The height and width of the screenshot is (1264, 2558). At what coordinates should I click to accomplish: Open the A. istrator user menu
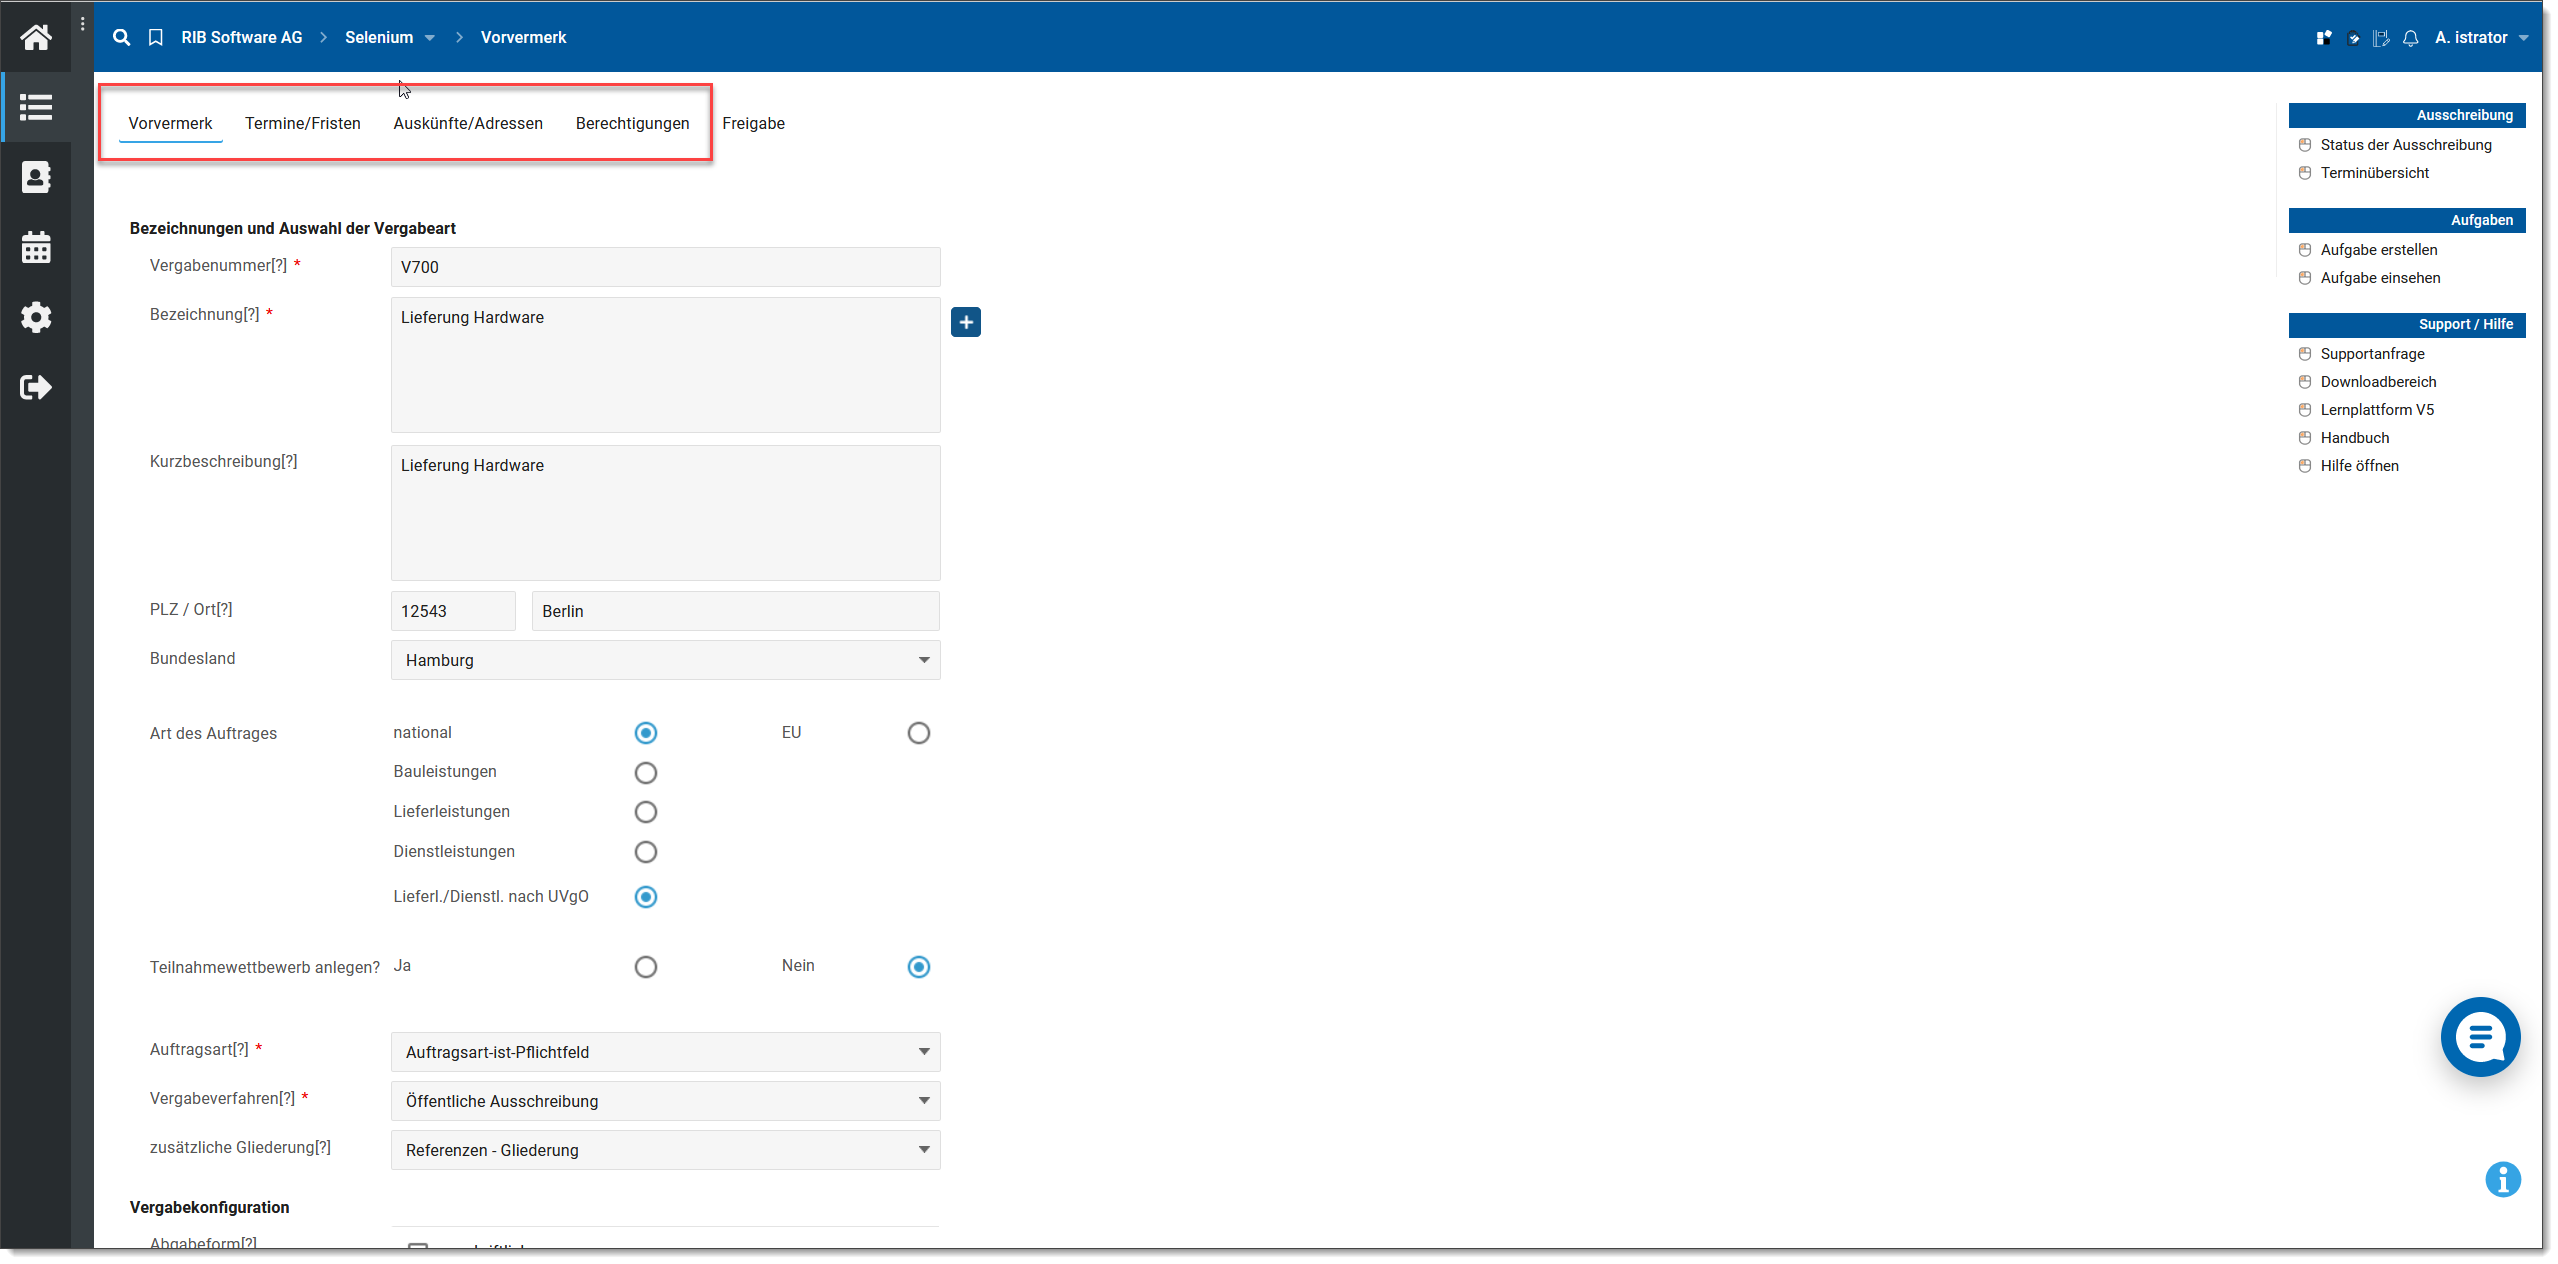[2482, 38]
